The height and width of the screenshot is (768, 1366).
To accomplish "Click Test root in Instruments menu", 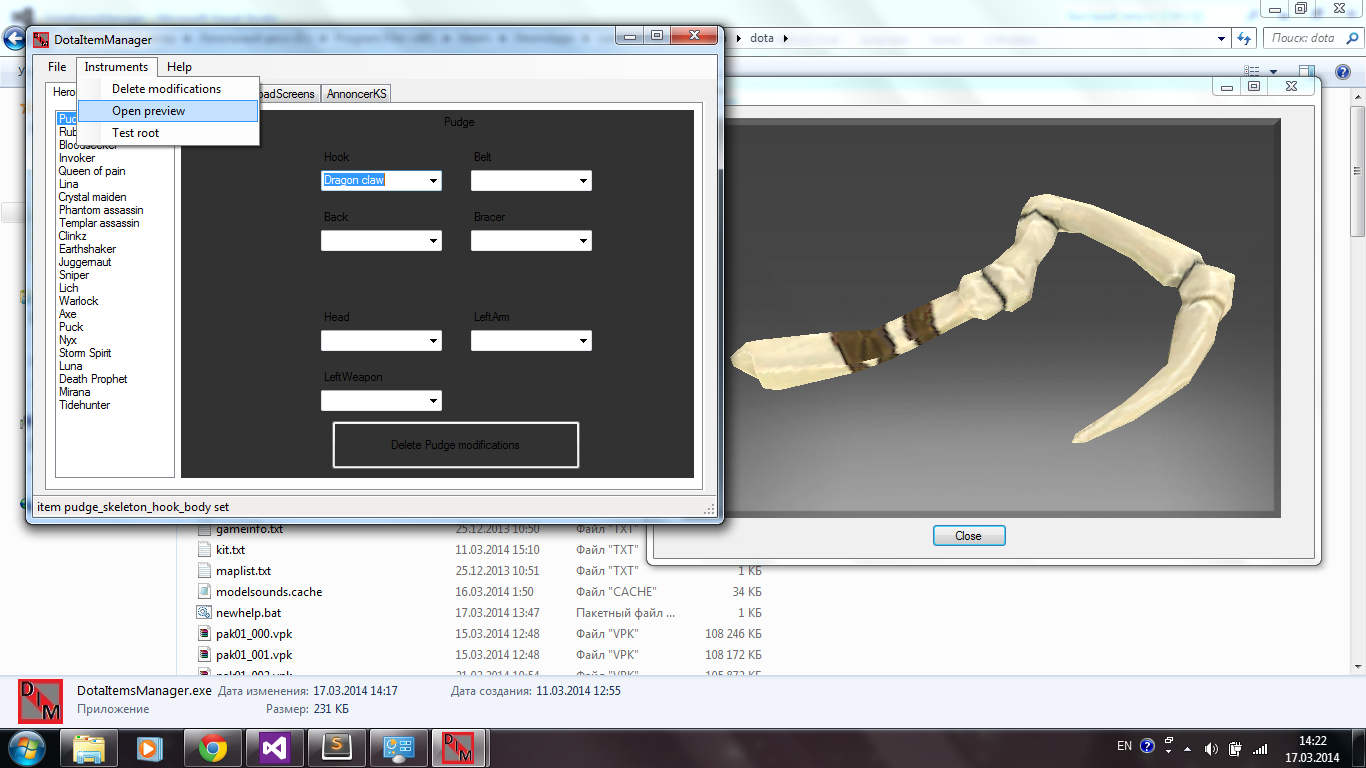I will [x=167, y=133].
